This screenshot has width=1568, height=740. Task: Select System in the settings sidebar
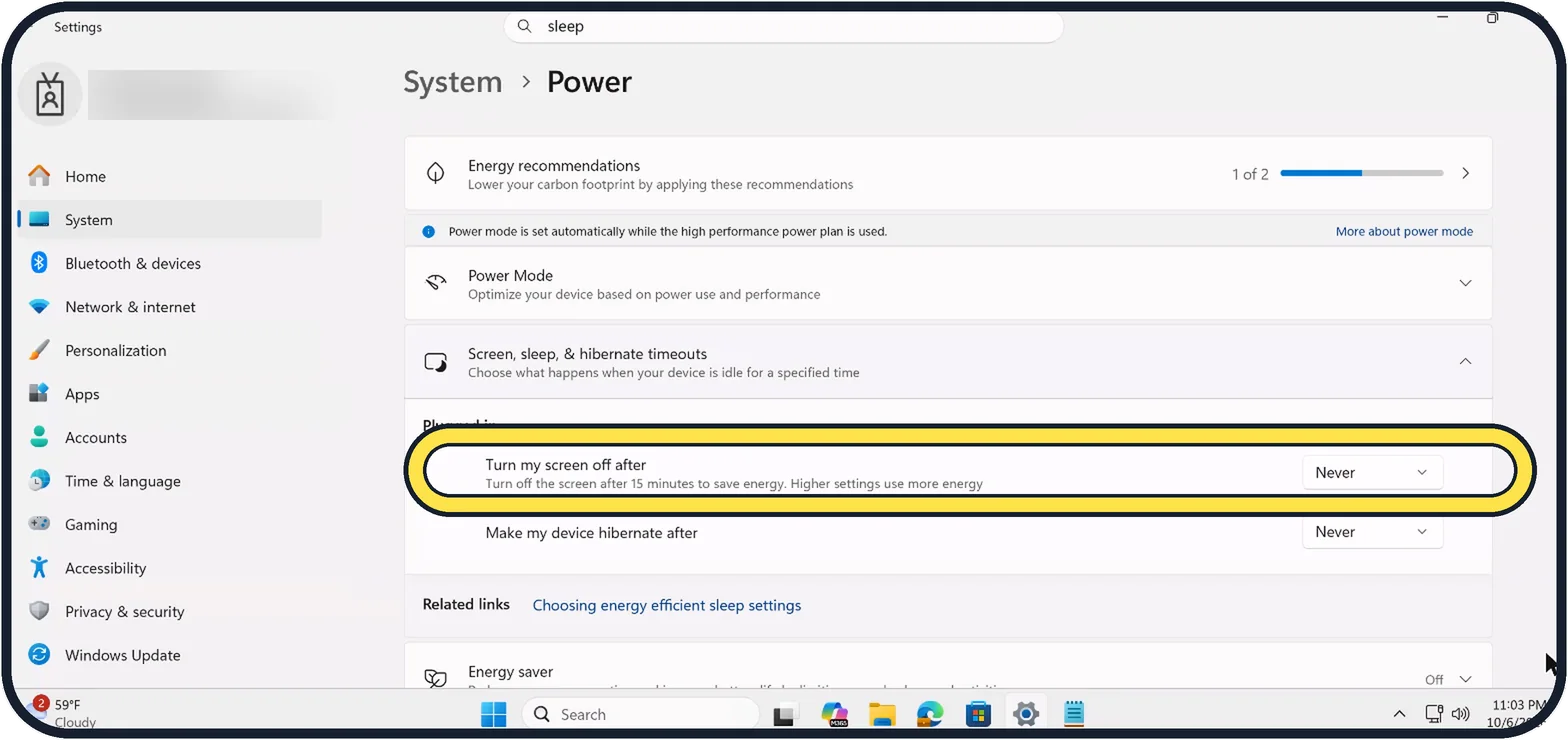pos(170,220)
